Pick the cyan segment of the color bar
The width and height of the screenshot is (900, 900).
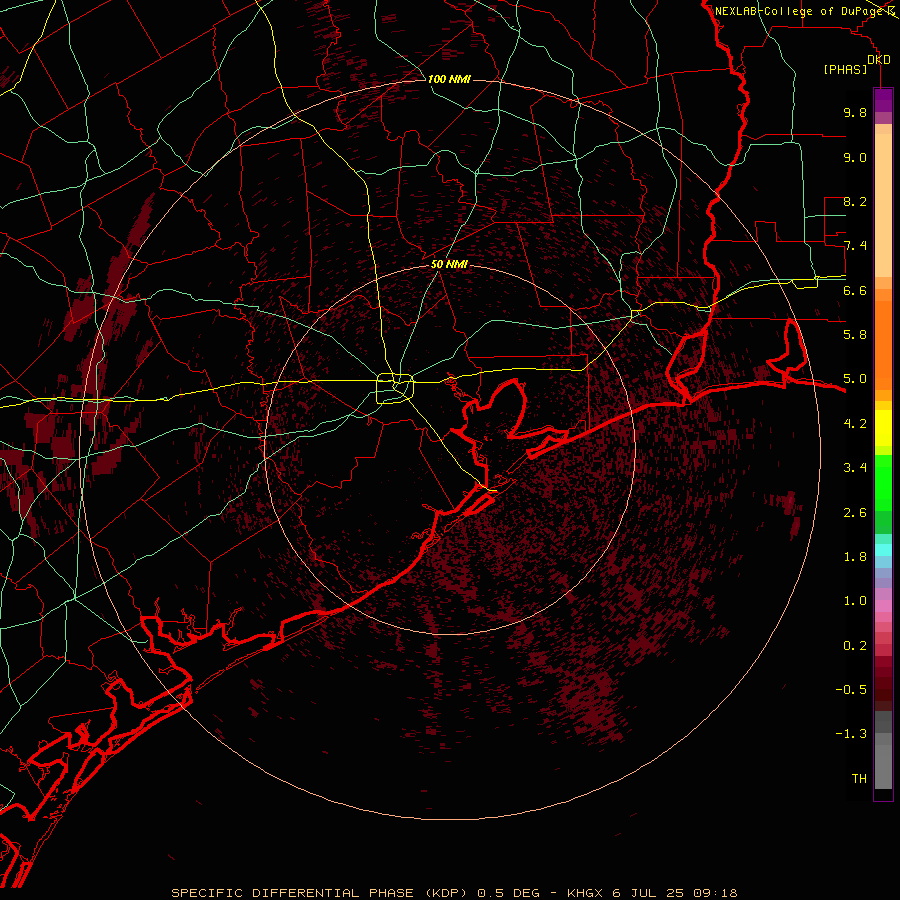[883, 550]
